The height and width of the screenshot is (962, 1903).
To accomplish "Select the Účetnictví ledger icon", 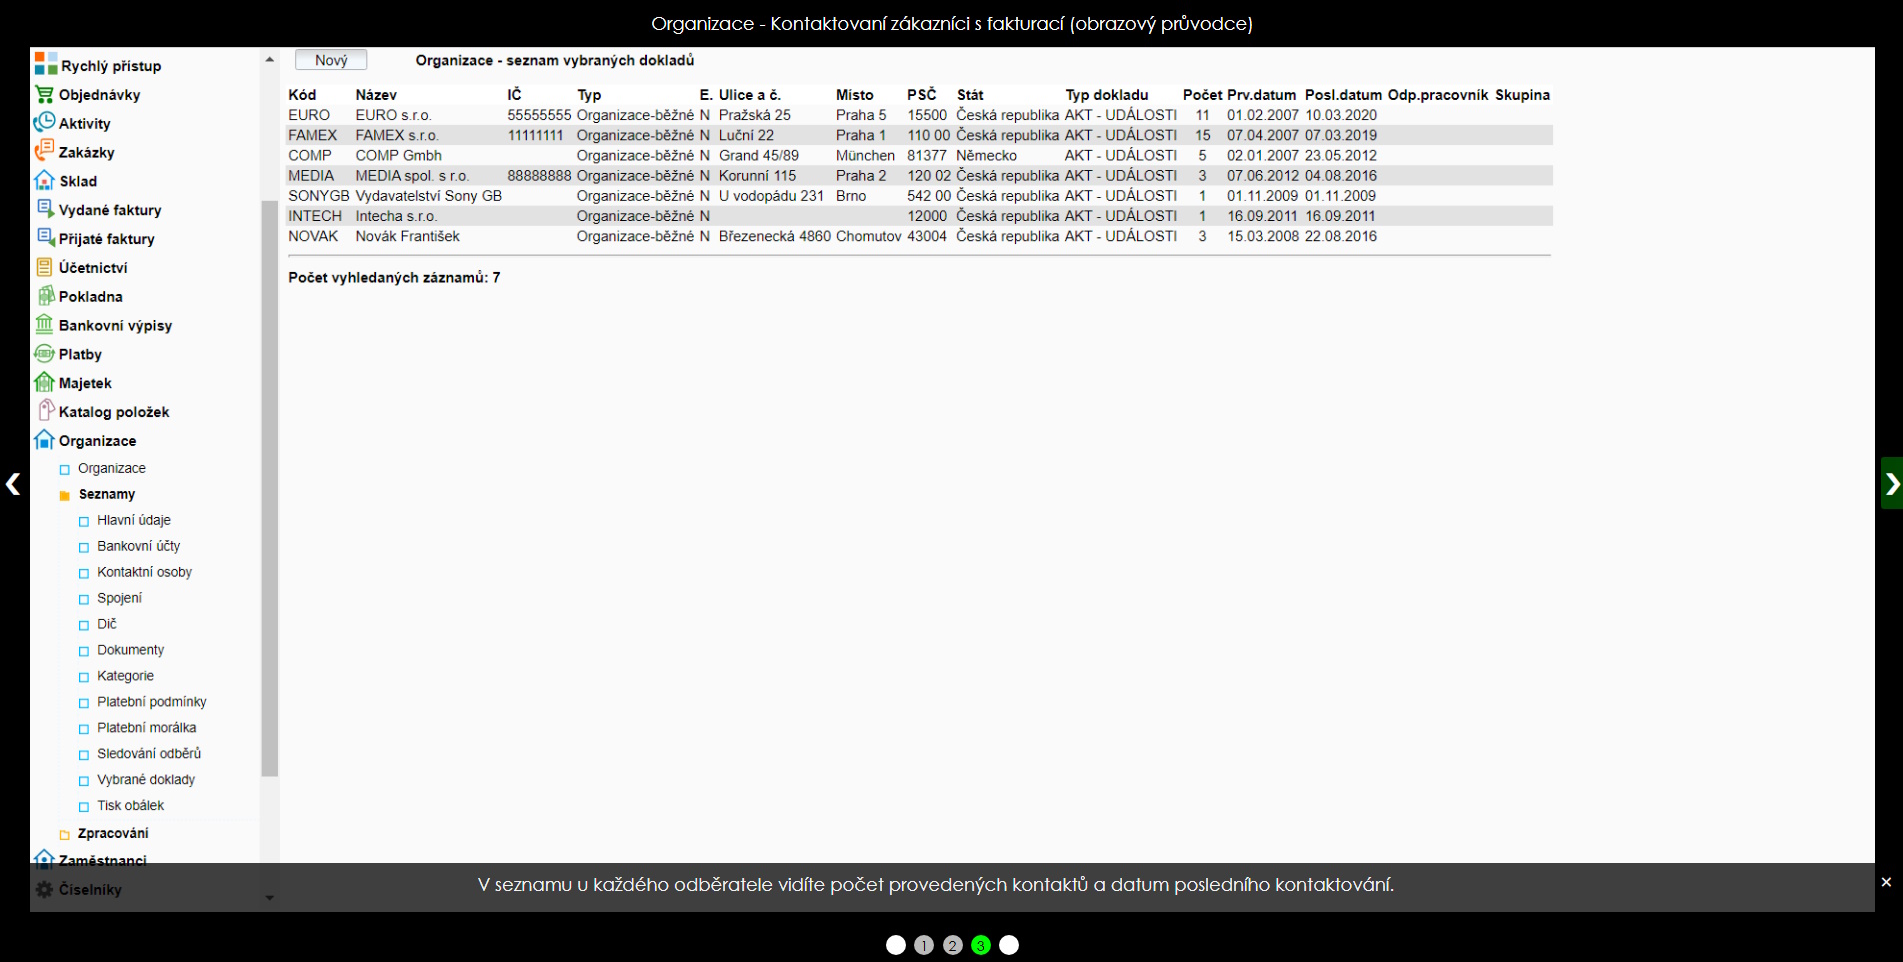I will [x=44, y=267].
